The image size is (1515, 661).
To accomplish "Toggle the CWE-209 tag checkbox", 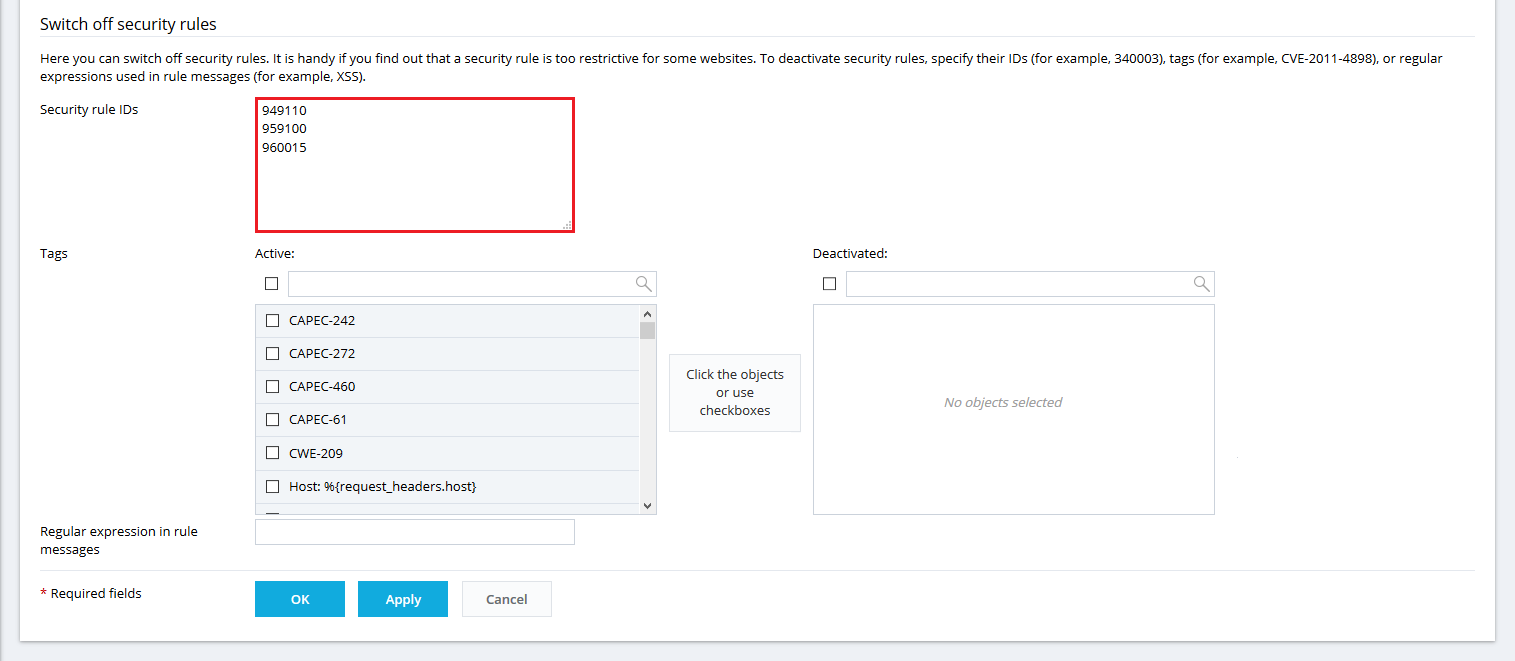I will (272, 453).
